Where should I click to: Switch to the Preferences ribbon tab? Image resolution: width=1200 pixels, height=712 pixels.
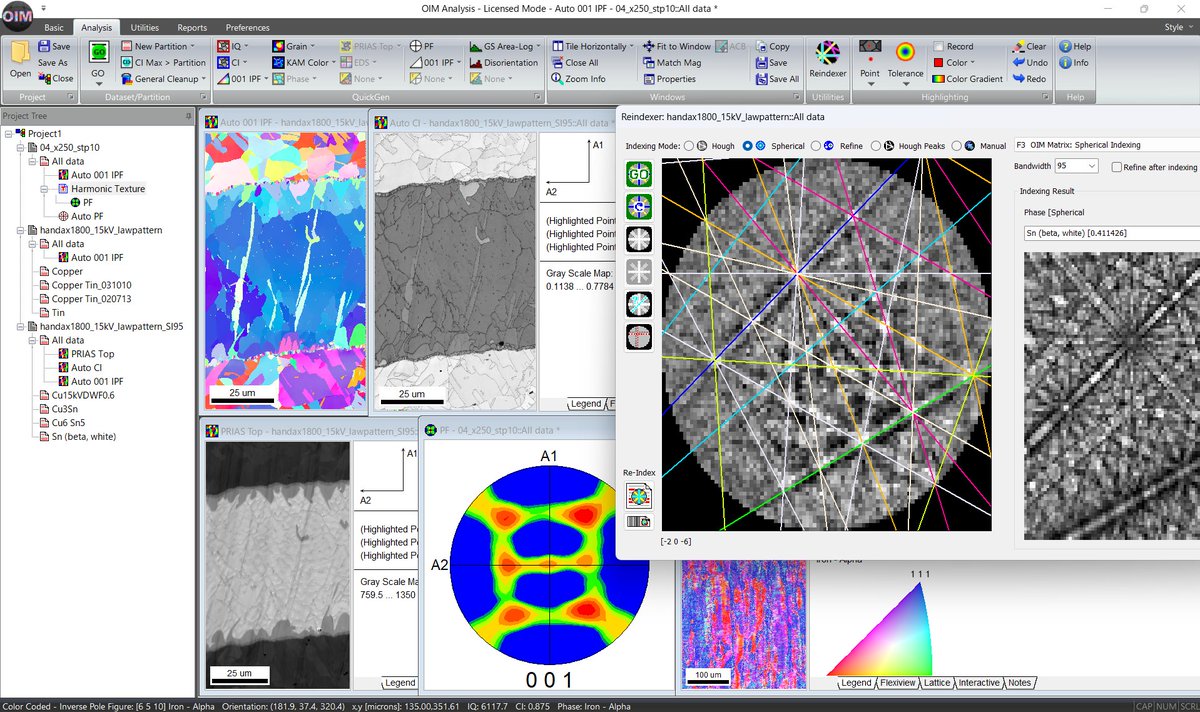coord(247,27)
